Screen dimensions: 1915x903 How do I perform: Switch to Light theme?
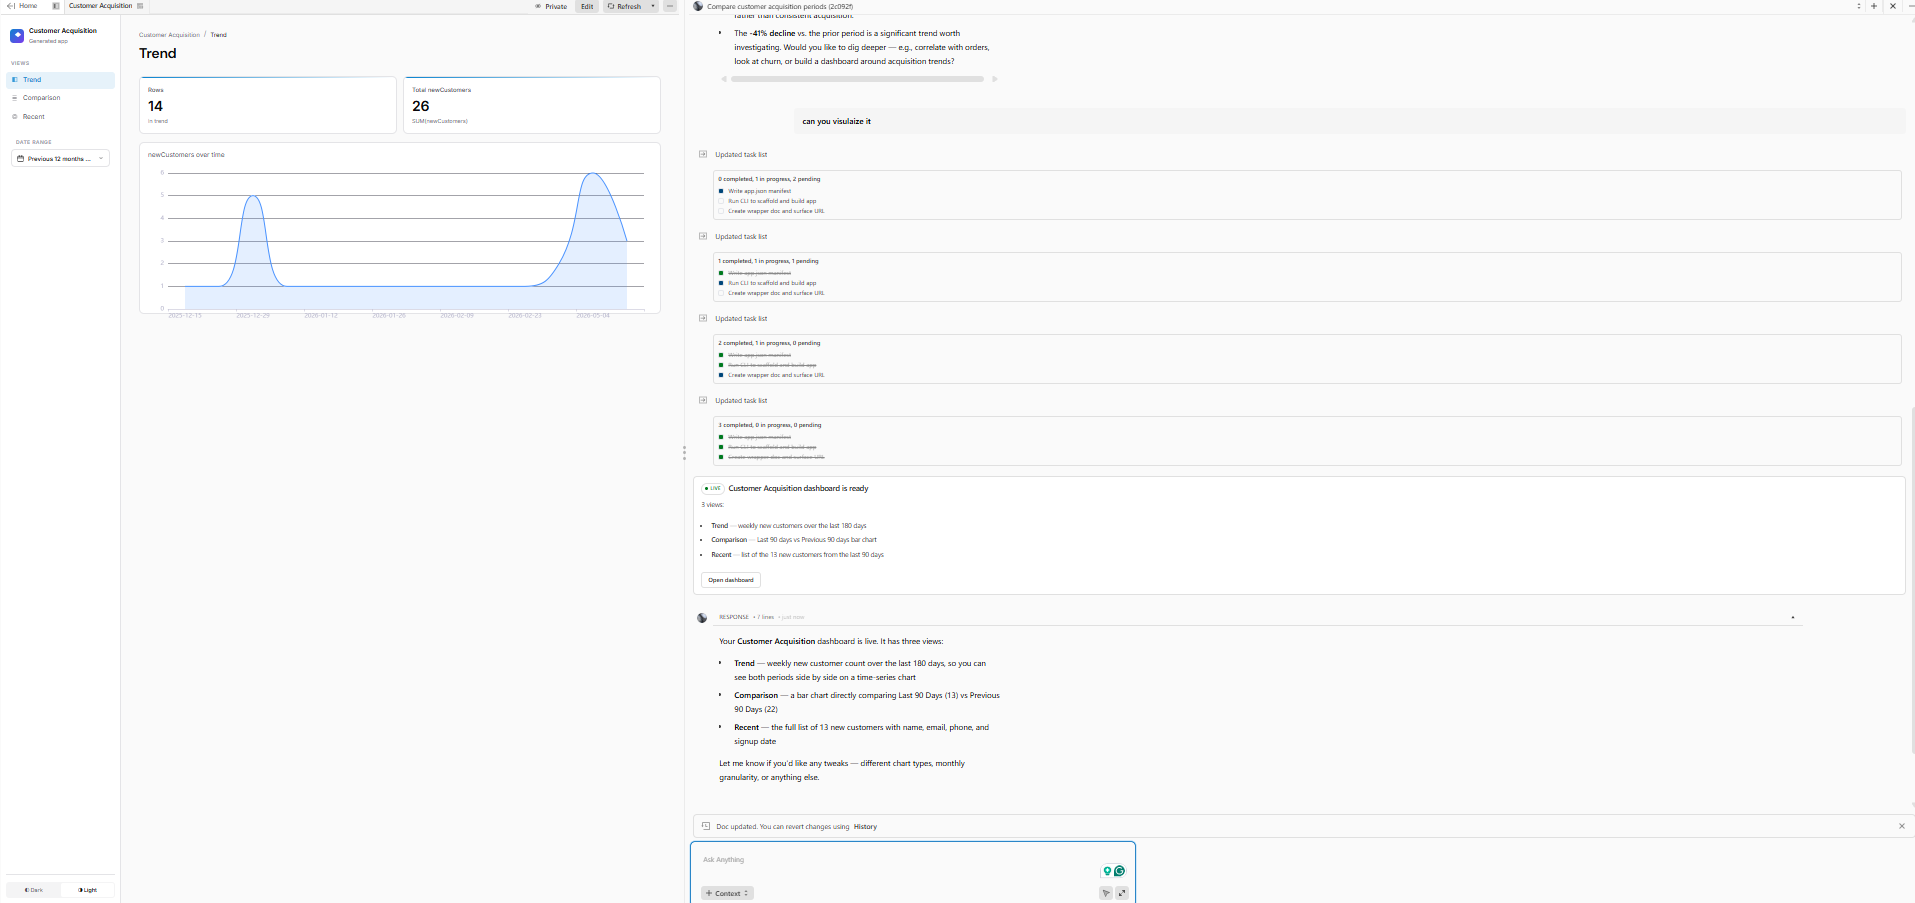tap(88, 890)
